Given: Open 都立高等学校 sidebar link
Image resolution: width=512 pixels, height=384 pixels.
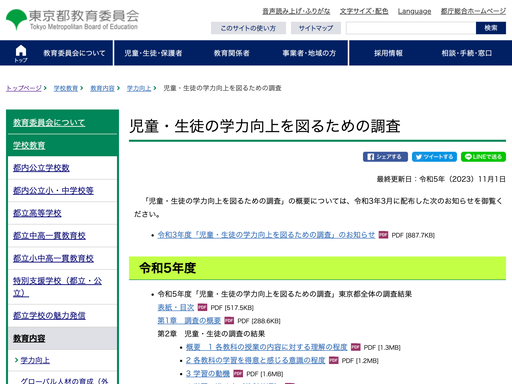Looking at the screenshot, I should [37, 213].
